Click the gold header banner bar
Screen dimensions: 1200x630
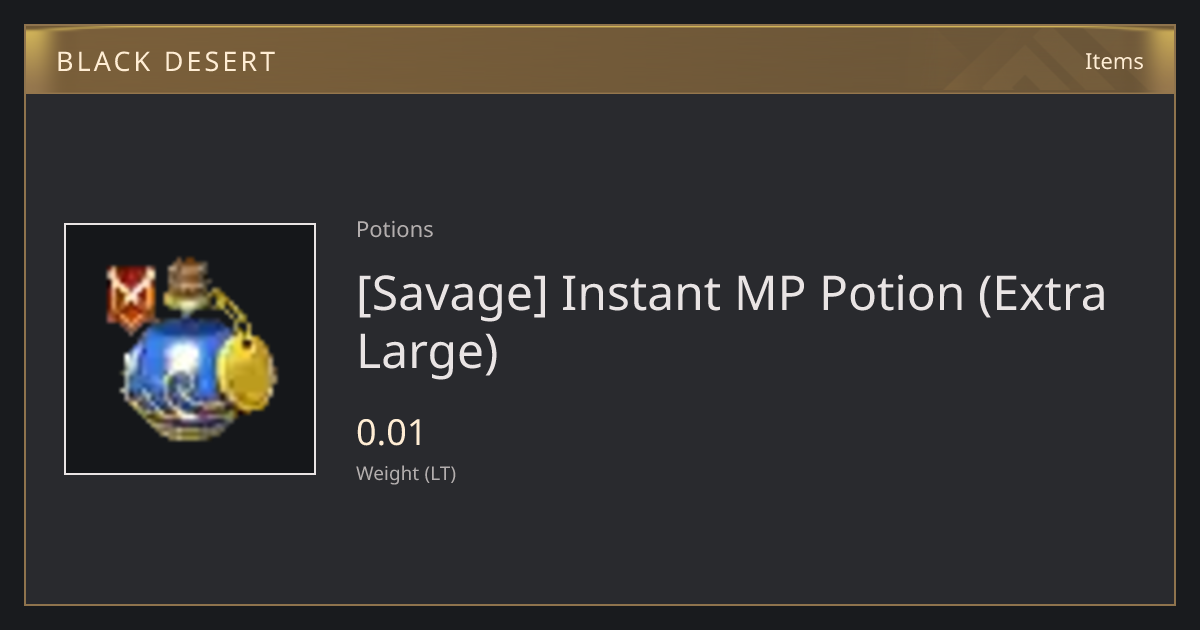600,60
